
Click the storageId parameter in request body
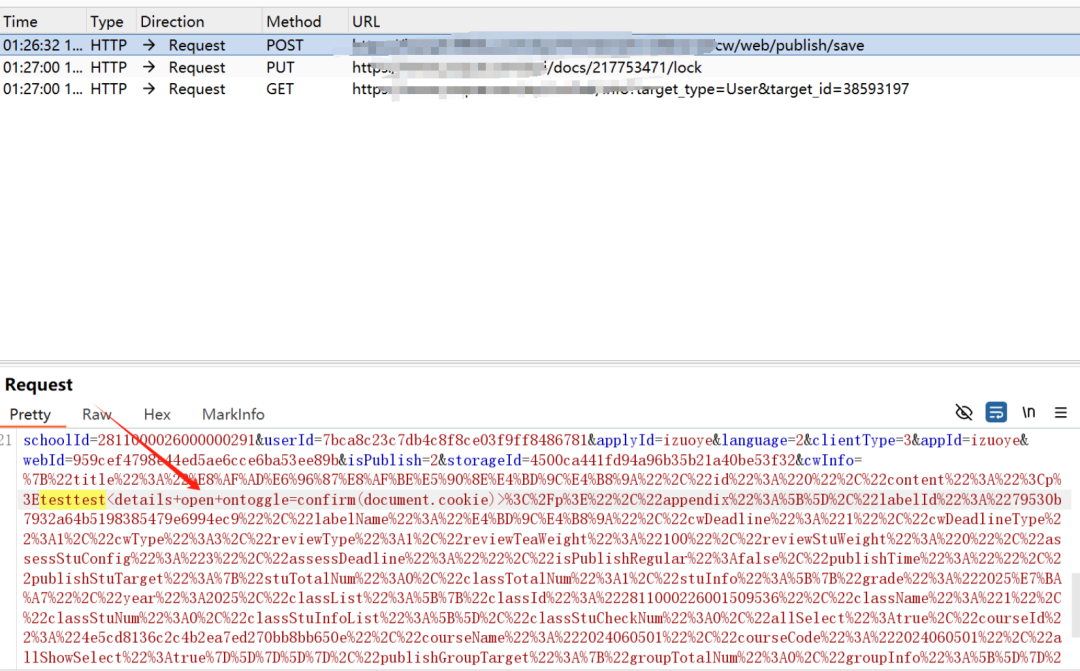pyautogui.click(x=484, y=460)
